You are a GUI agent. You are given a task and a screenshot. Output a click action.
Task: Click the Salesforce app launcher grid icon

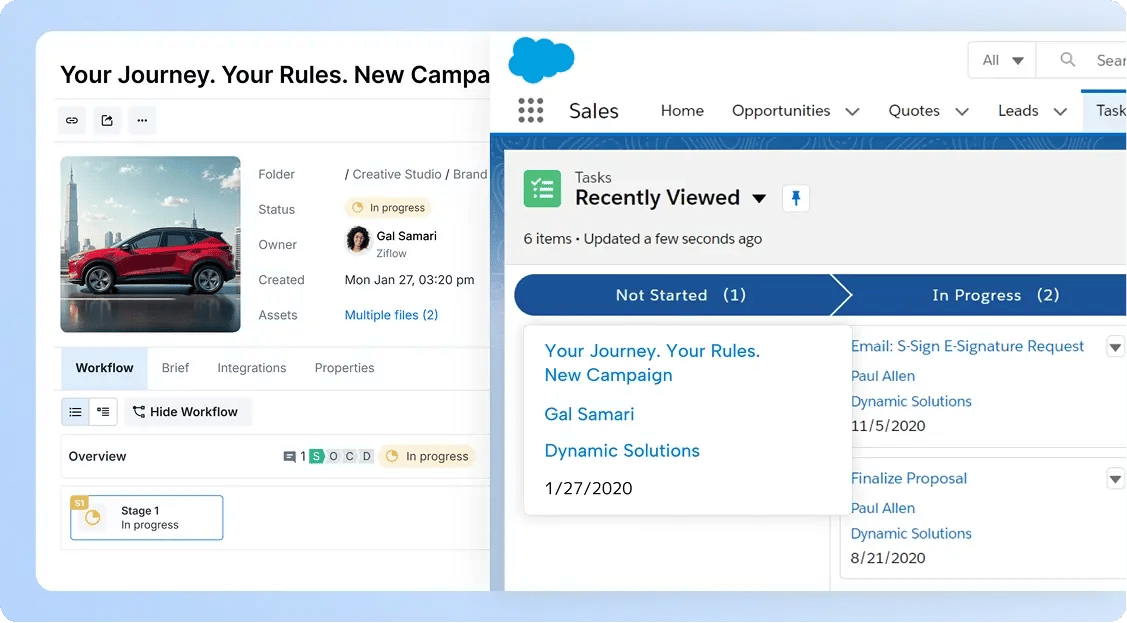point(529,110)
